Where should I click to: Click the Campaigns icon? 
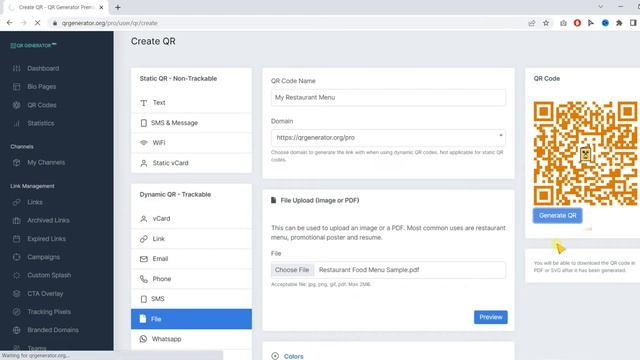point(16,257)
